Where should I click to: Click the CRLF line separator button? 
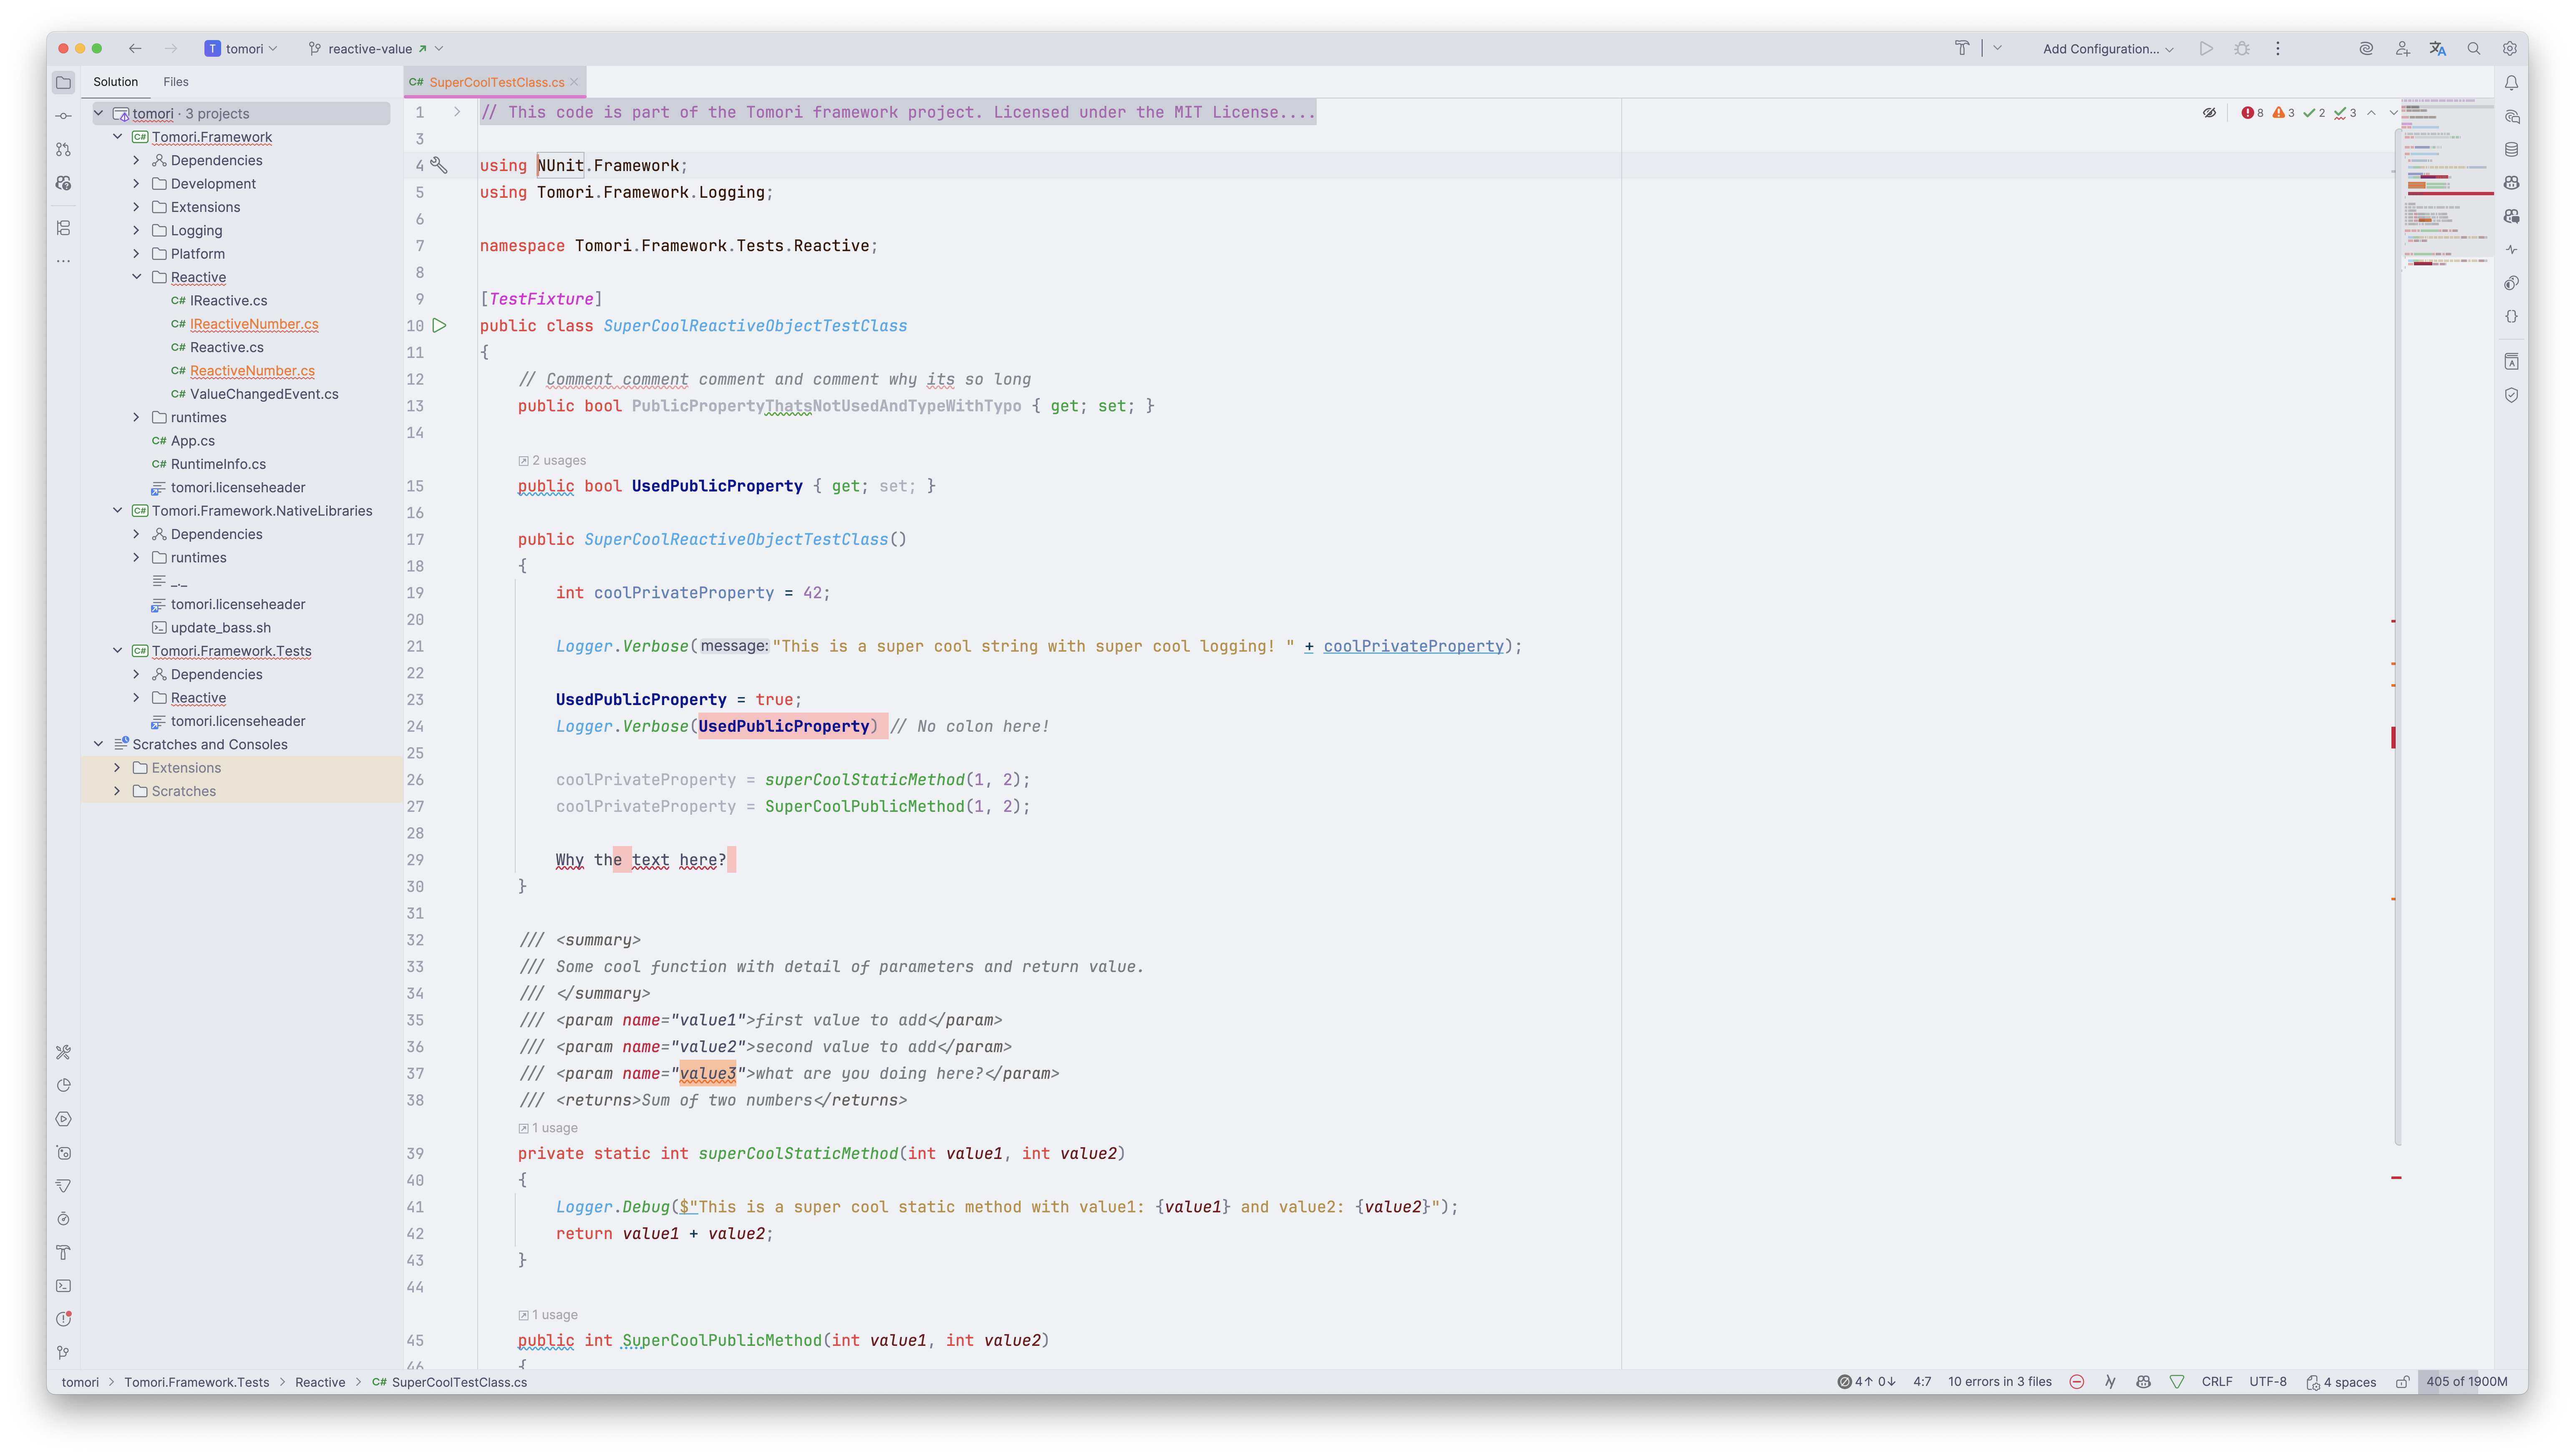coord(2216,1382)
